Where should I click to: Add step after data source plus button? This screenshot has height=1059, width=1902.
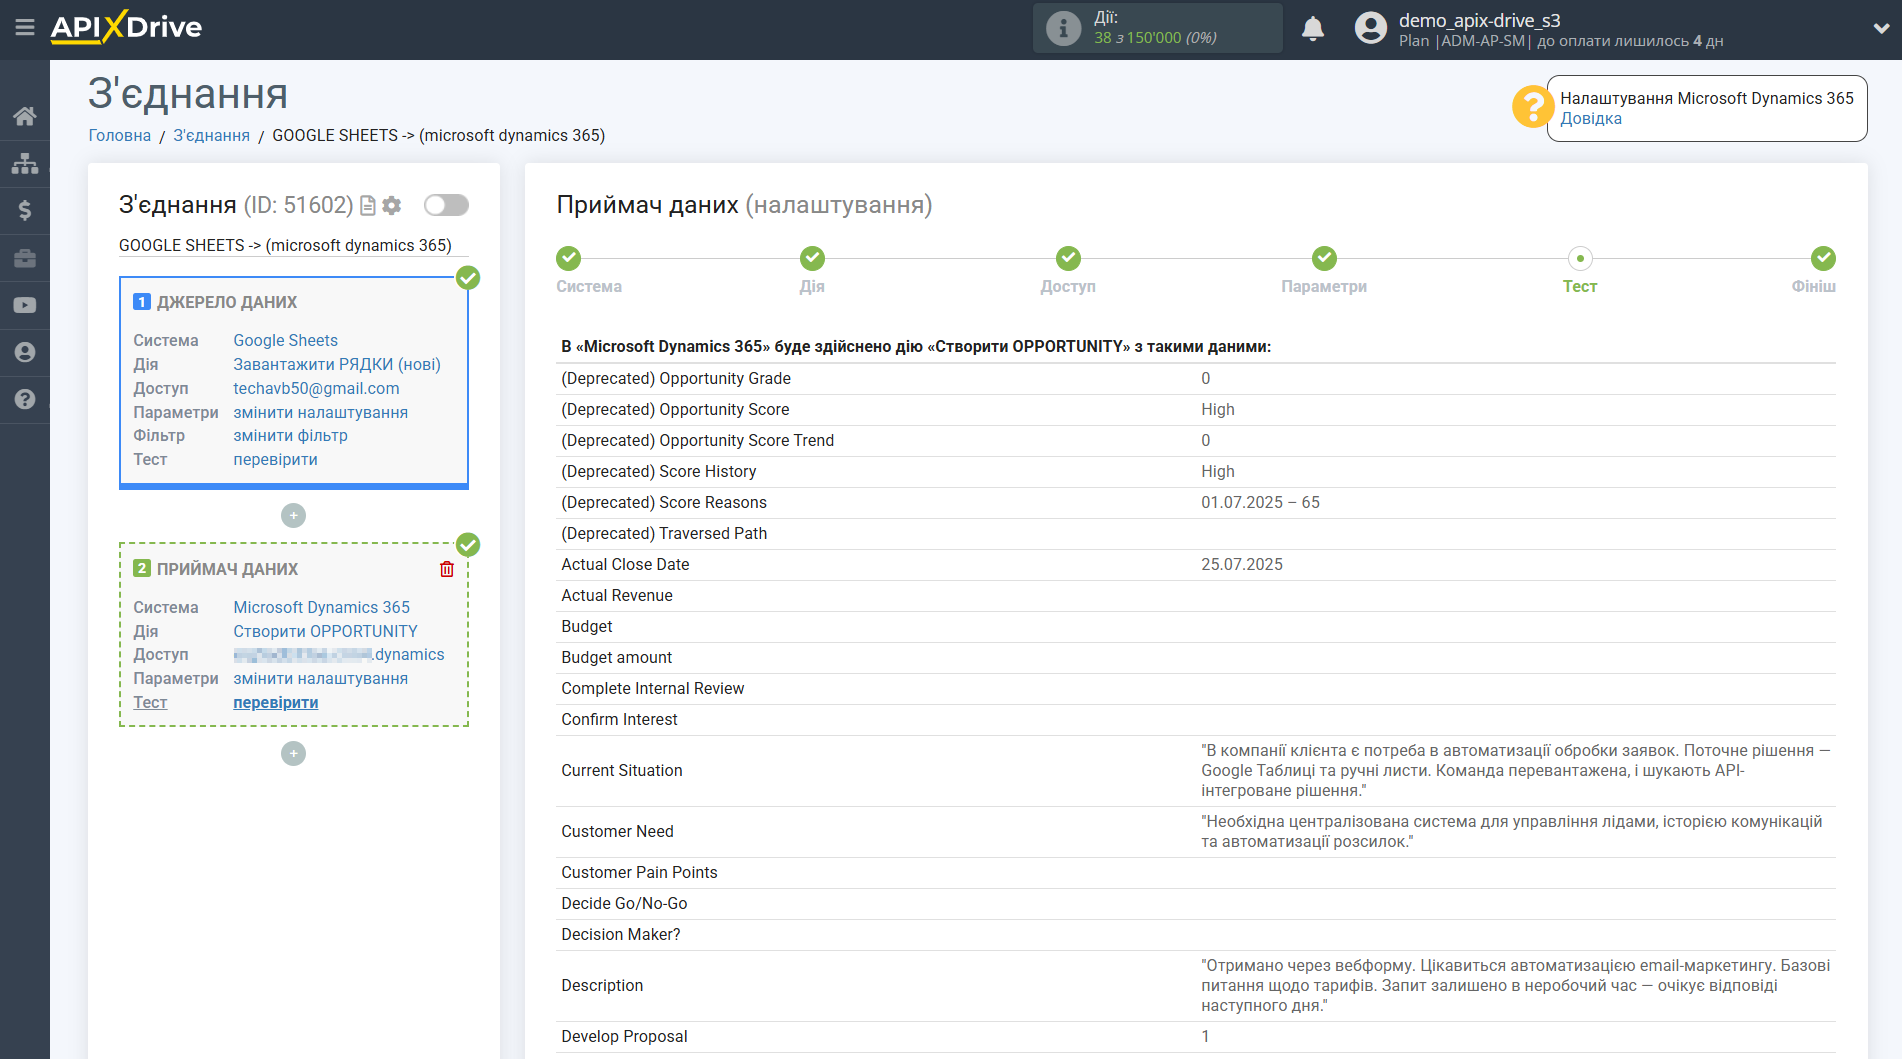[x=293, y=515]
